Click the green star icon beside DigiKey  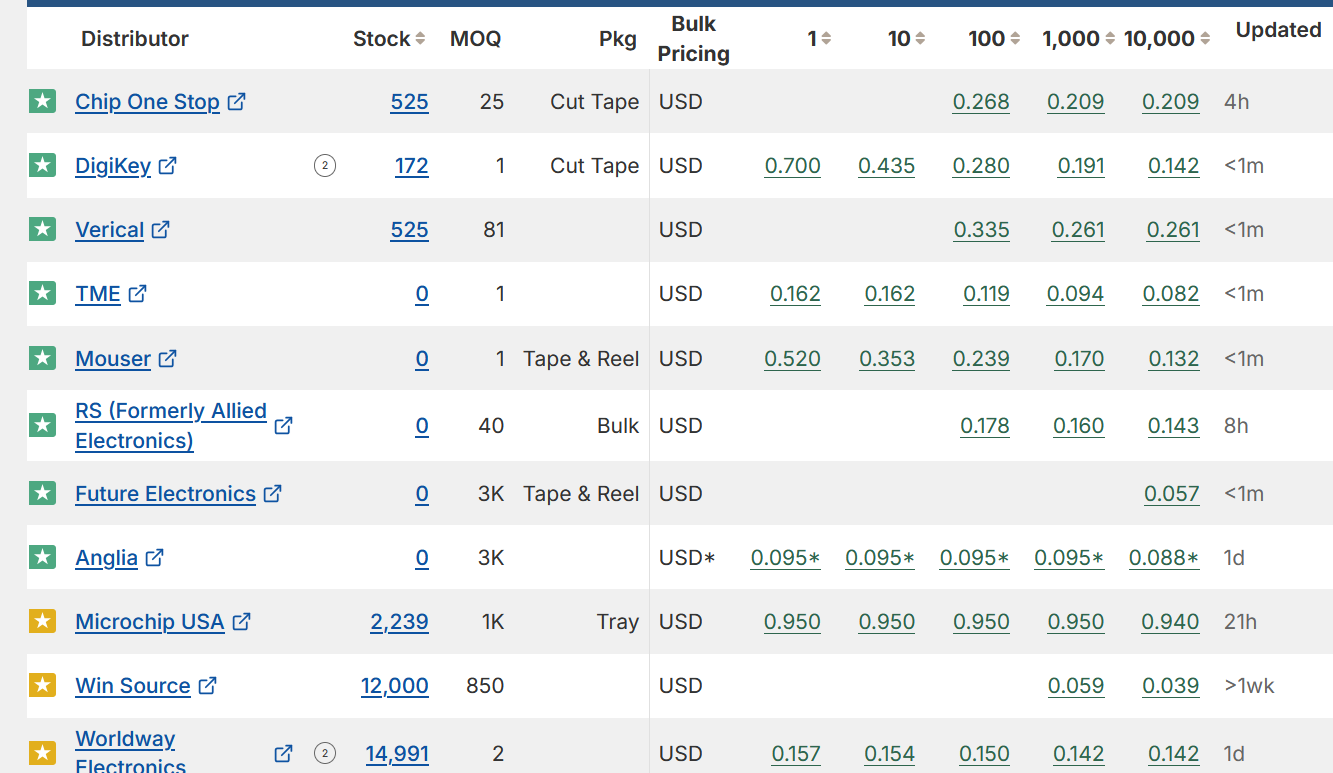click(x=42, y=165)
